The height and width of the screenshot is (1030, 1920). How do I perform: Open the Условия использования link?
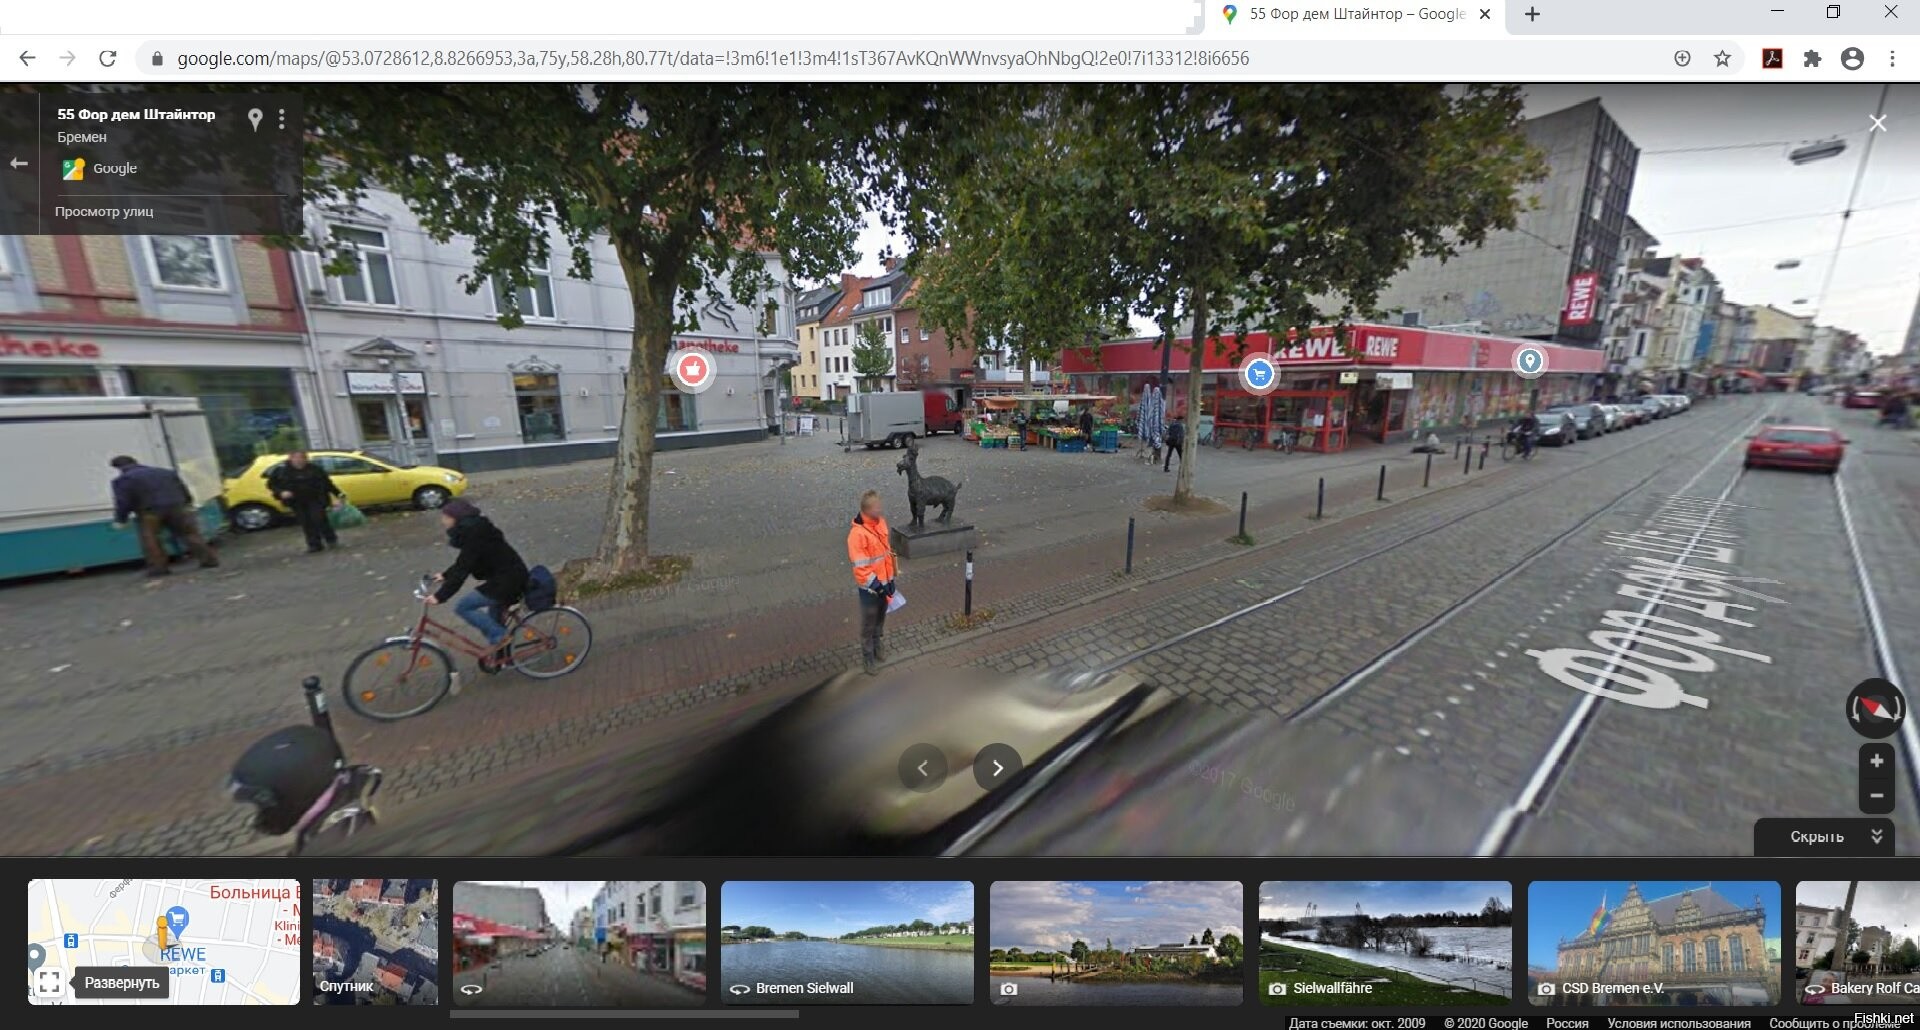(x=1678, y=1023)
